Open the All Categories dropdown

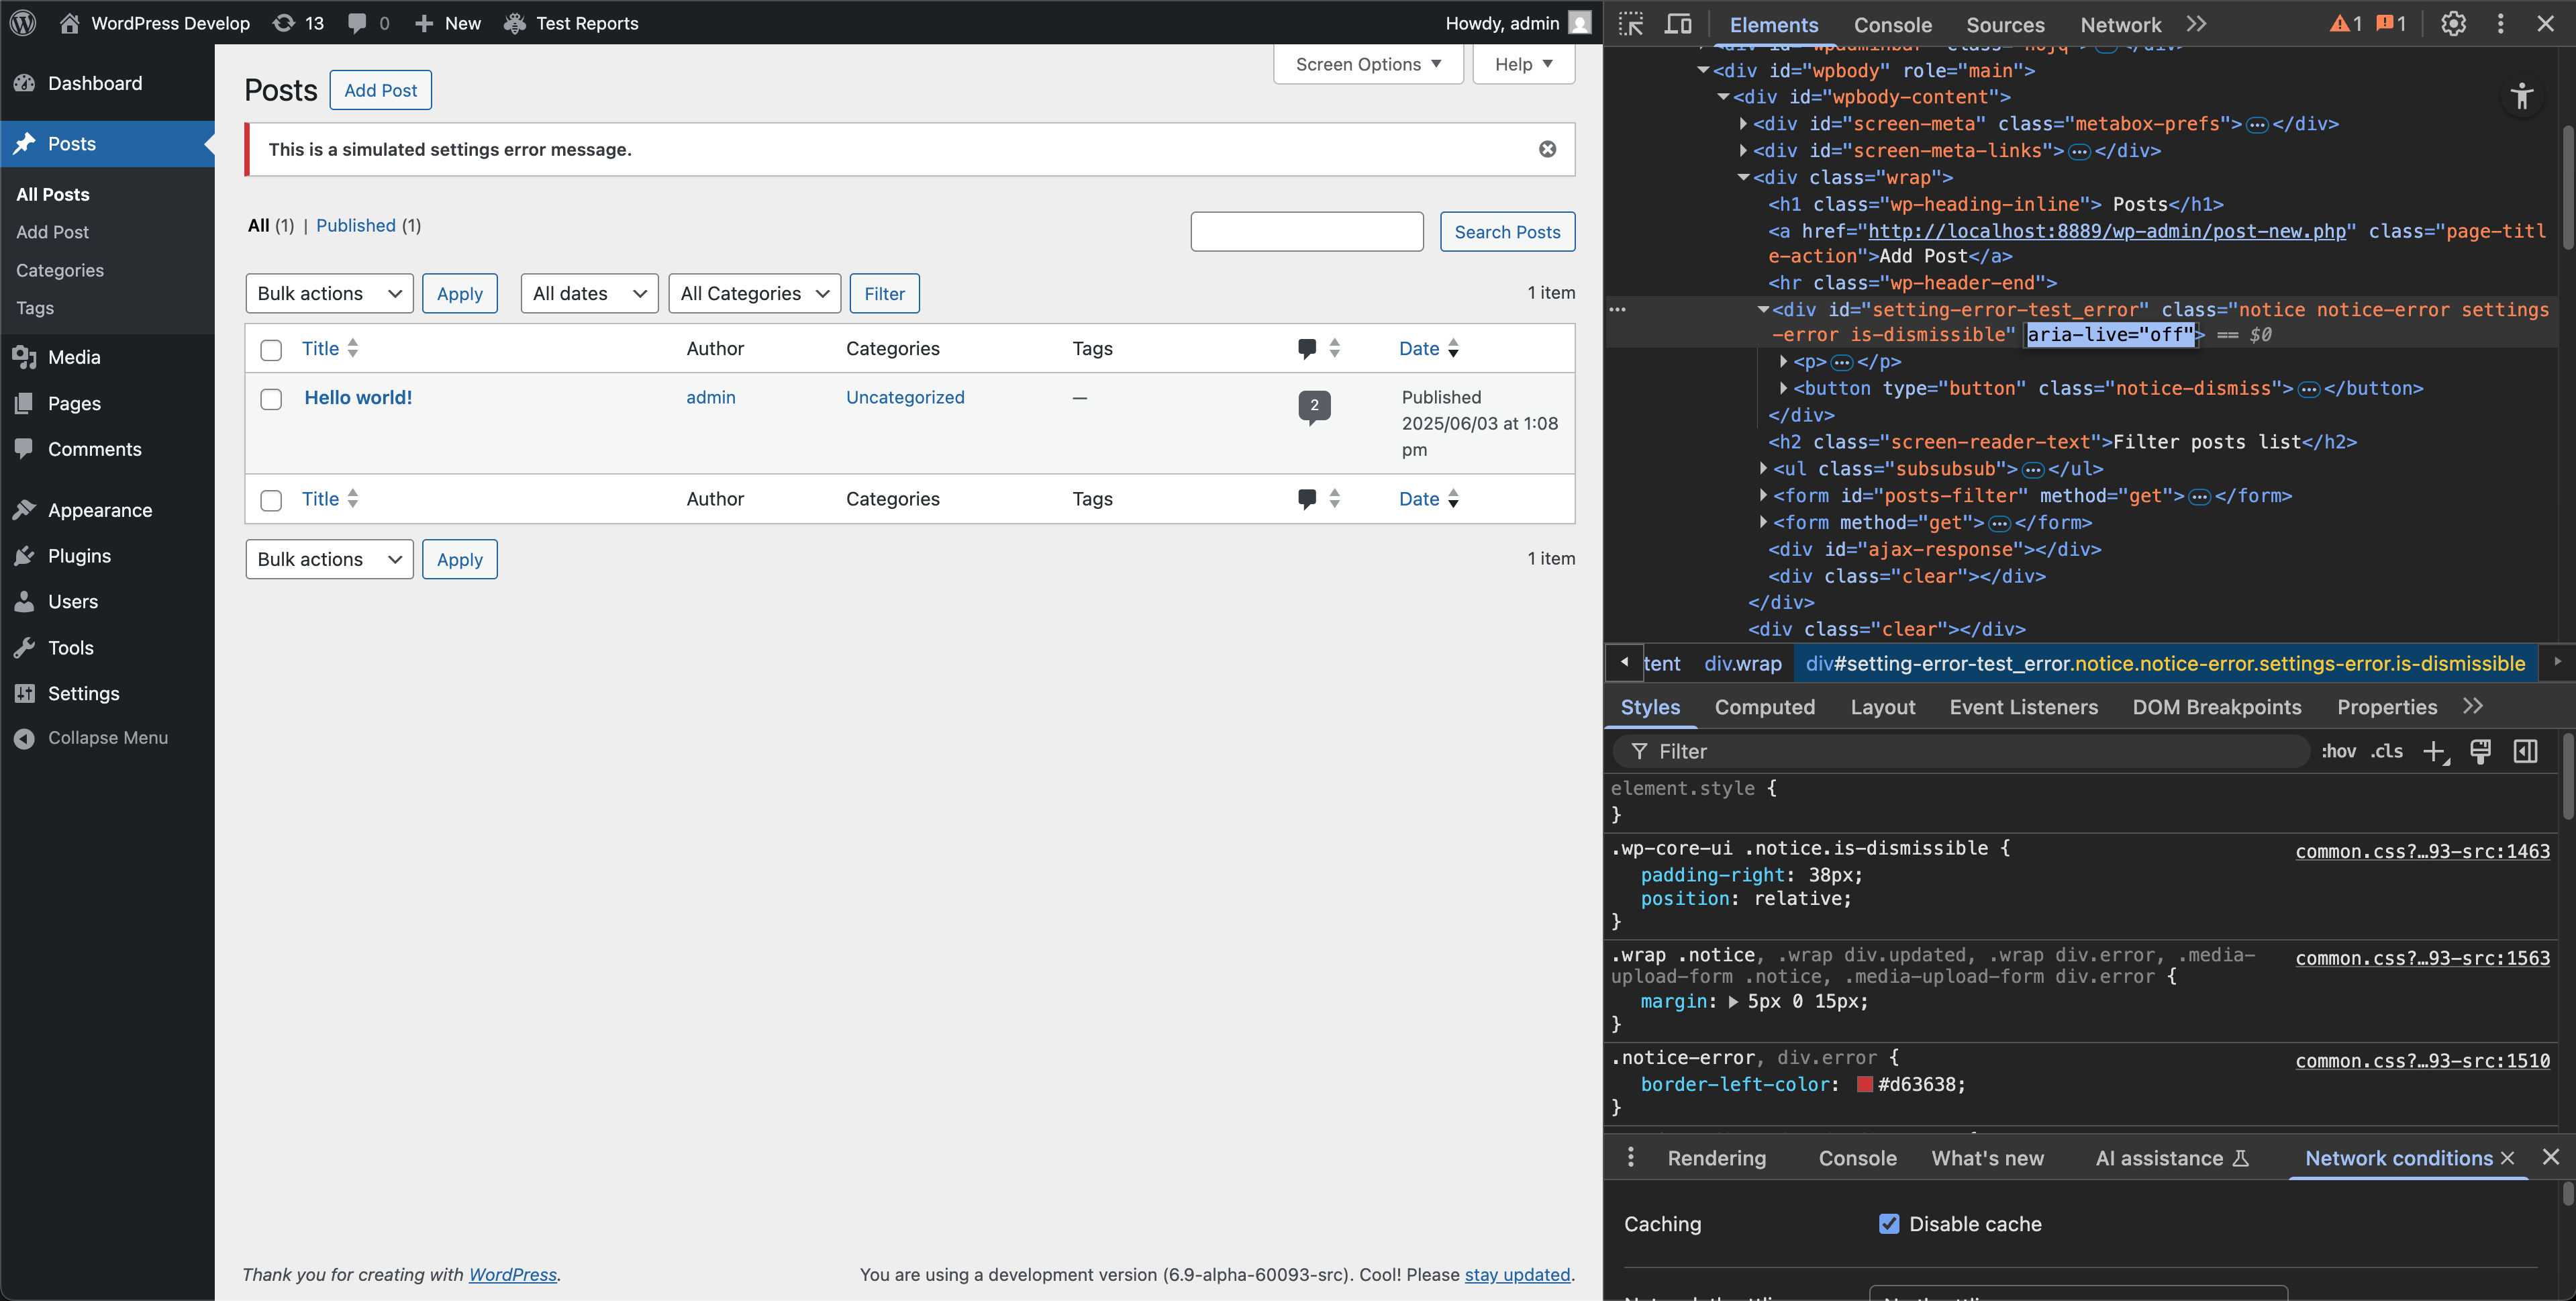click(754, 293)
